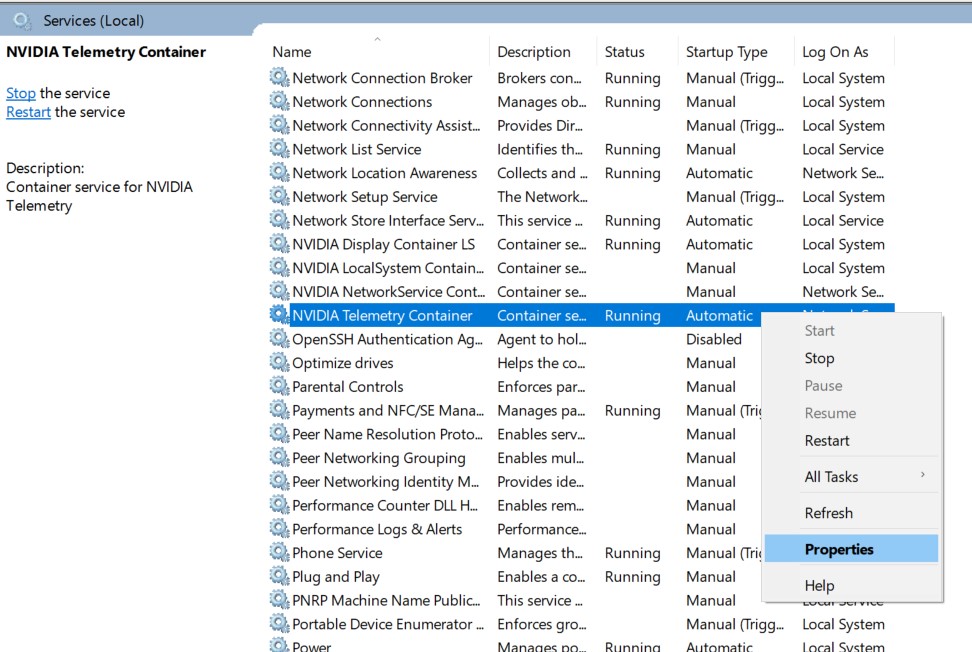Open the All Tasks submenu

851,477
